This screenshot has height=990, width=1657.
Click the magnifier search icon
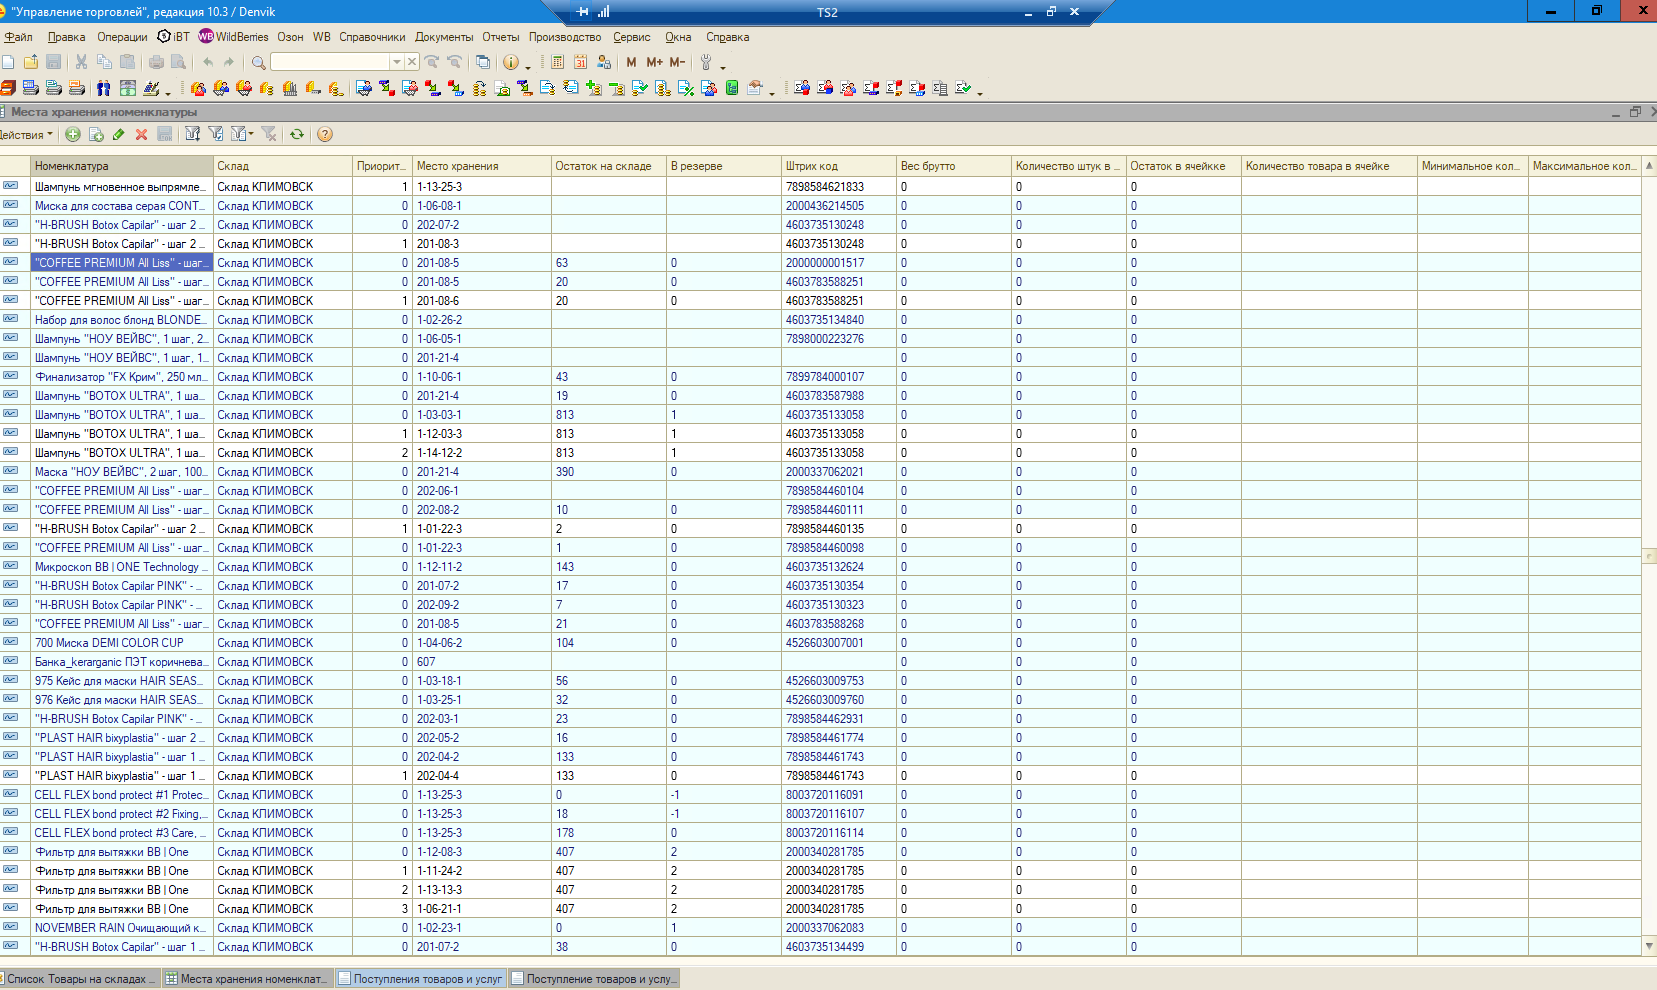[x=258, y=62]
